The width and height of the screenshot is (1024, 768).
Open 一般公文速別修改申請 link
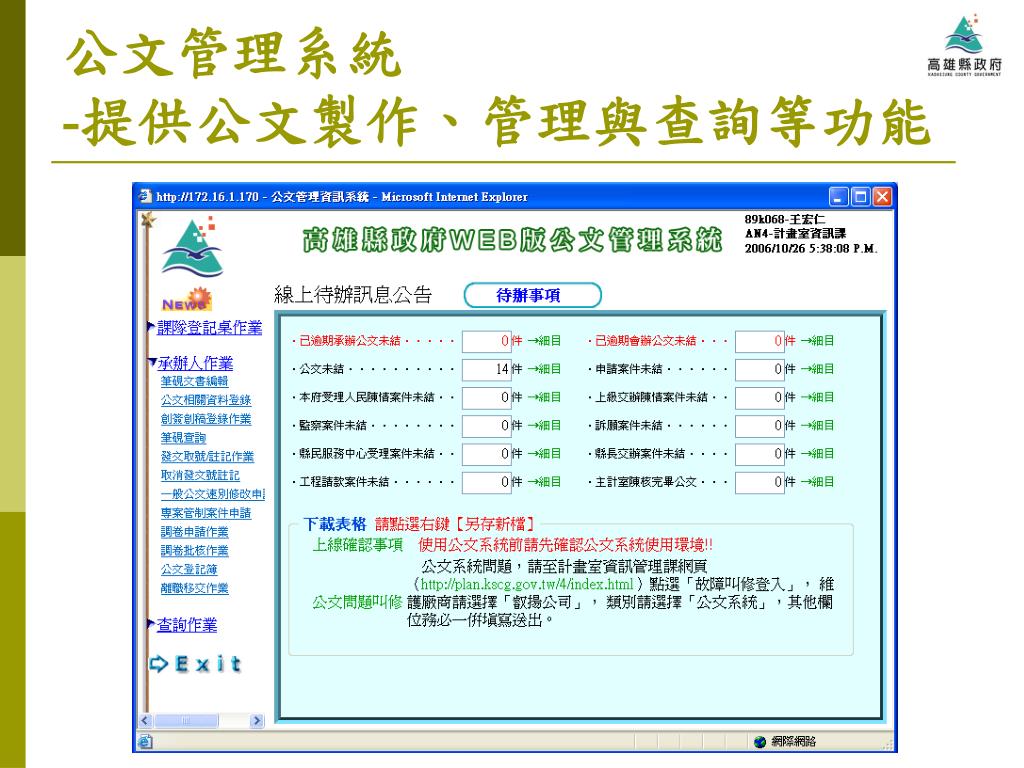pos(212,494)
